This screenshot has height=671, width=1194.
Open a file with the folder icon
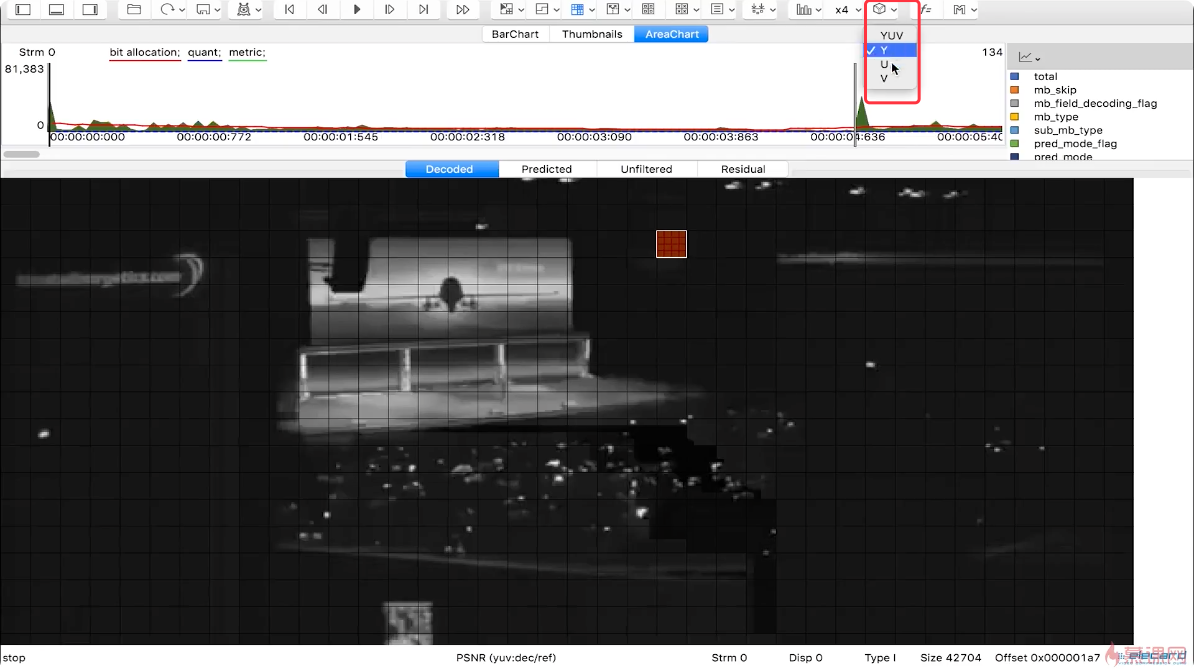click(134, 10)
